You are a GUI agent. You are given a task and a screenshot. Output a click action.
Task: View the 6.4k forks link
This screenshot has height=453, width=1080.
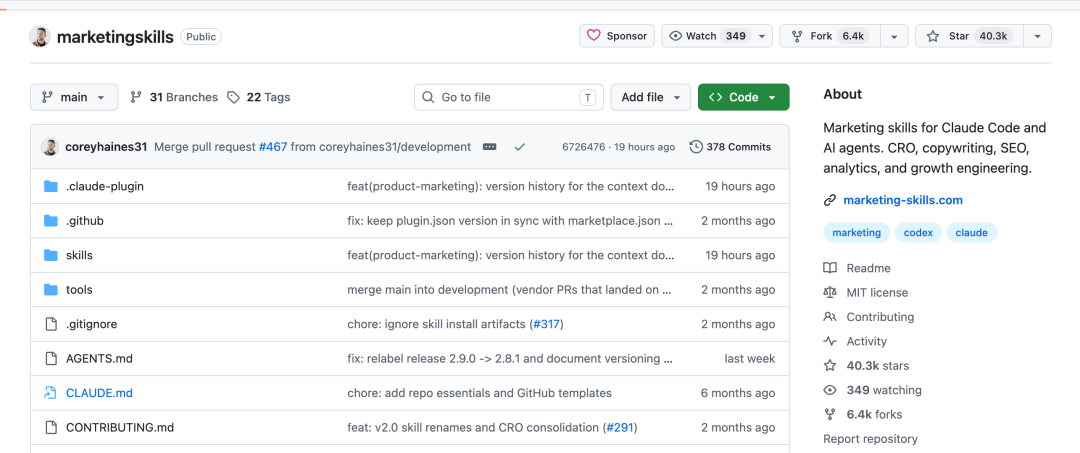pyautogui.click(x=874, y=414)
